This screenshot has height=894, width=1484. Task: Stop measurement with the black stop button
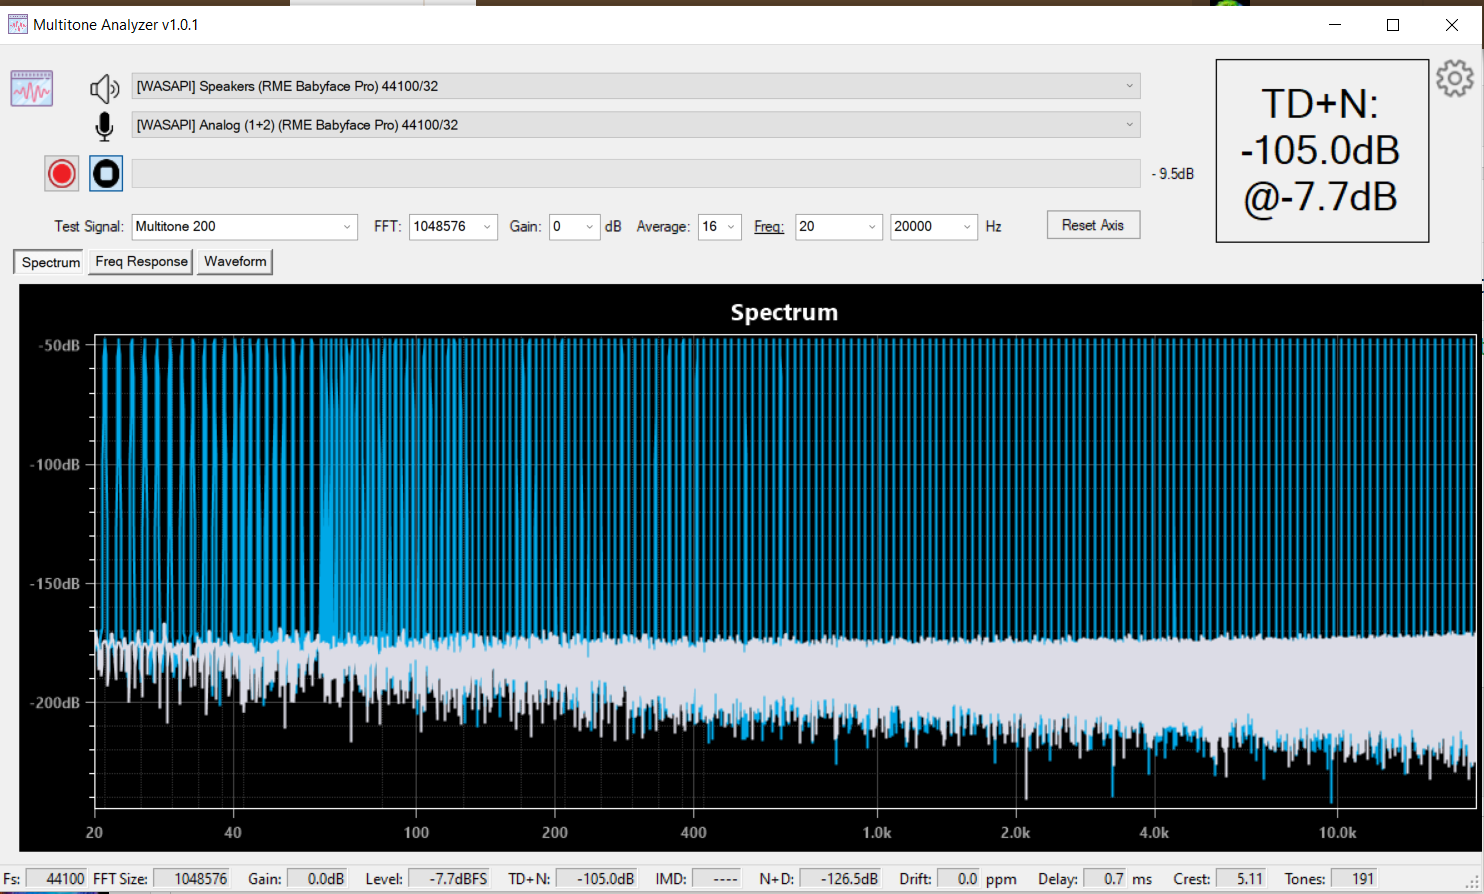pyautogui.click(x=106, y=174)
